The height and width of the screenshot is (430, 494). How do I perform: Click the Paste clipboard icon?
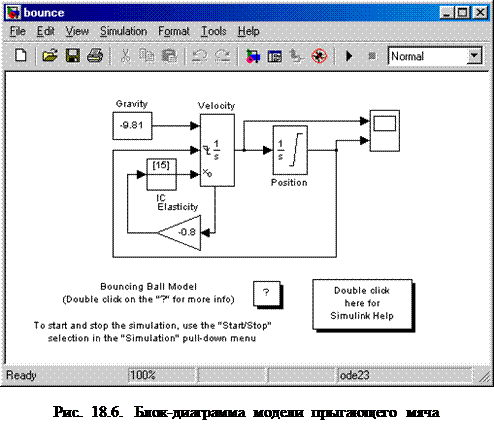click(169, 55)
